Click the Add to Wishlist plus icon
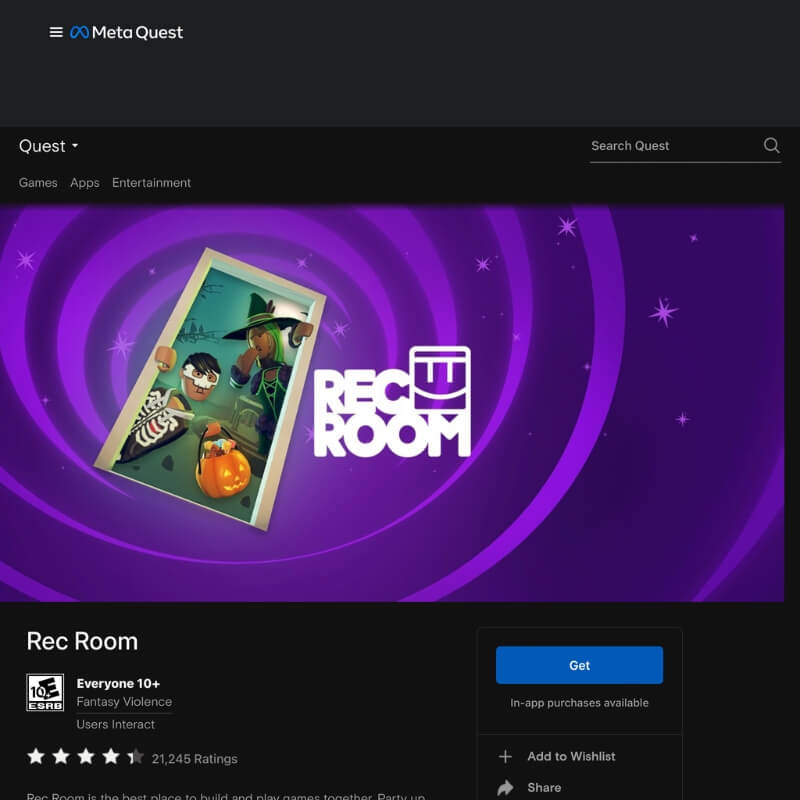This screenshot has width=800, height=800. point(505,756)
